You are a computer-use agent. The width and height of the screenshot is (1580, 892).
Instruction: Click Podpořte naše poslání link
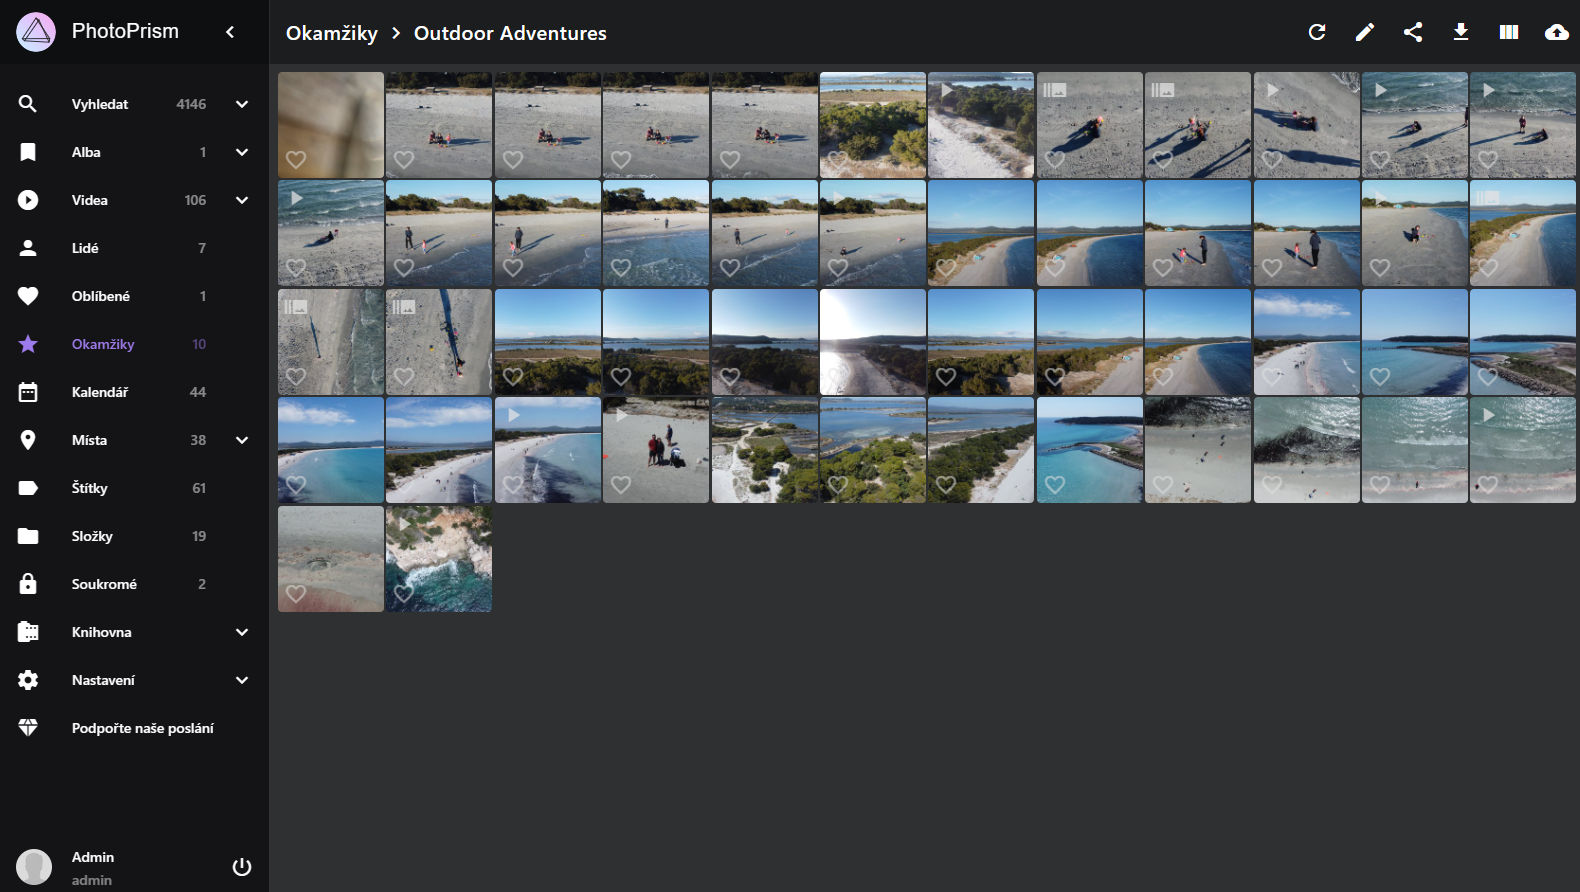point(142,728)
